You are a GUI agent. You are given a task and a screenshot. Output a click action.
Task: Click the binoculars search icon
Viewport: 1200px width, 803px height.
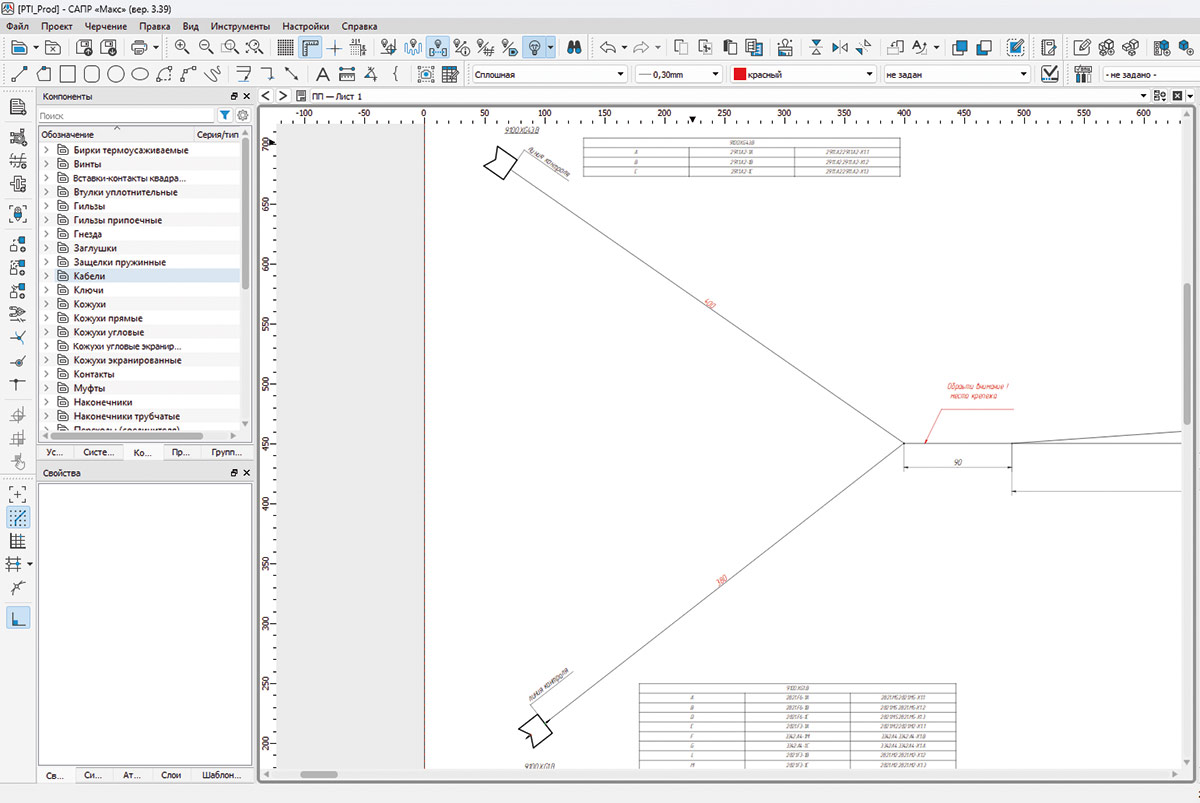pyautogui.click(x=575, y=47)
